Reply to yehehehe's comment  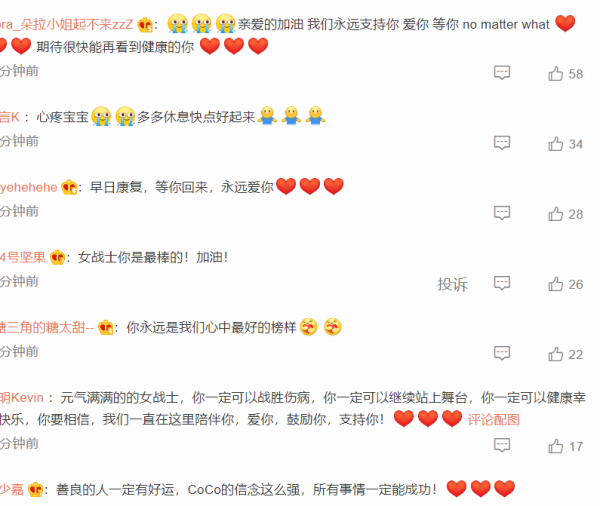click(502, 213)
